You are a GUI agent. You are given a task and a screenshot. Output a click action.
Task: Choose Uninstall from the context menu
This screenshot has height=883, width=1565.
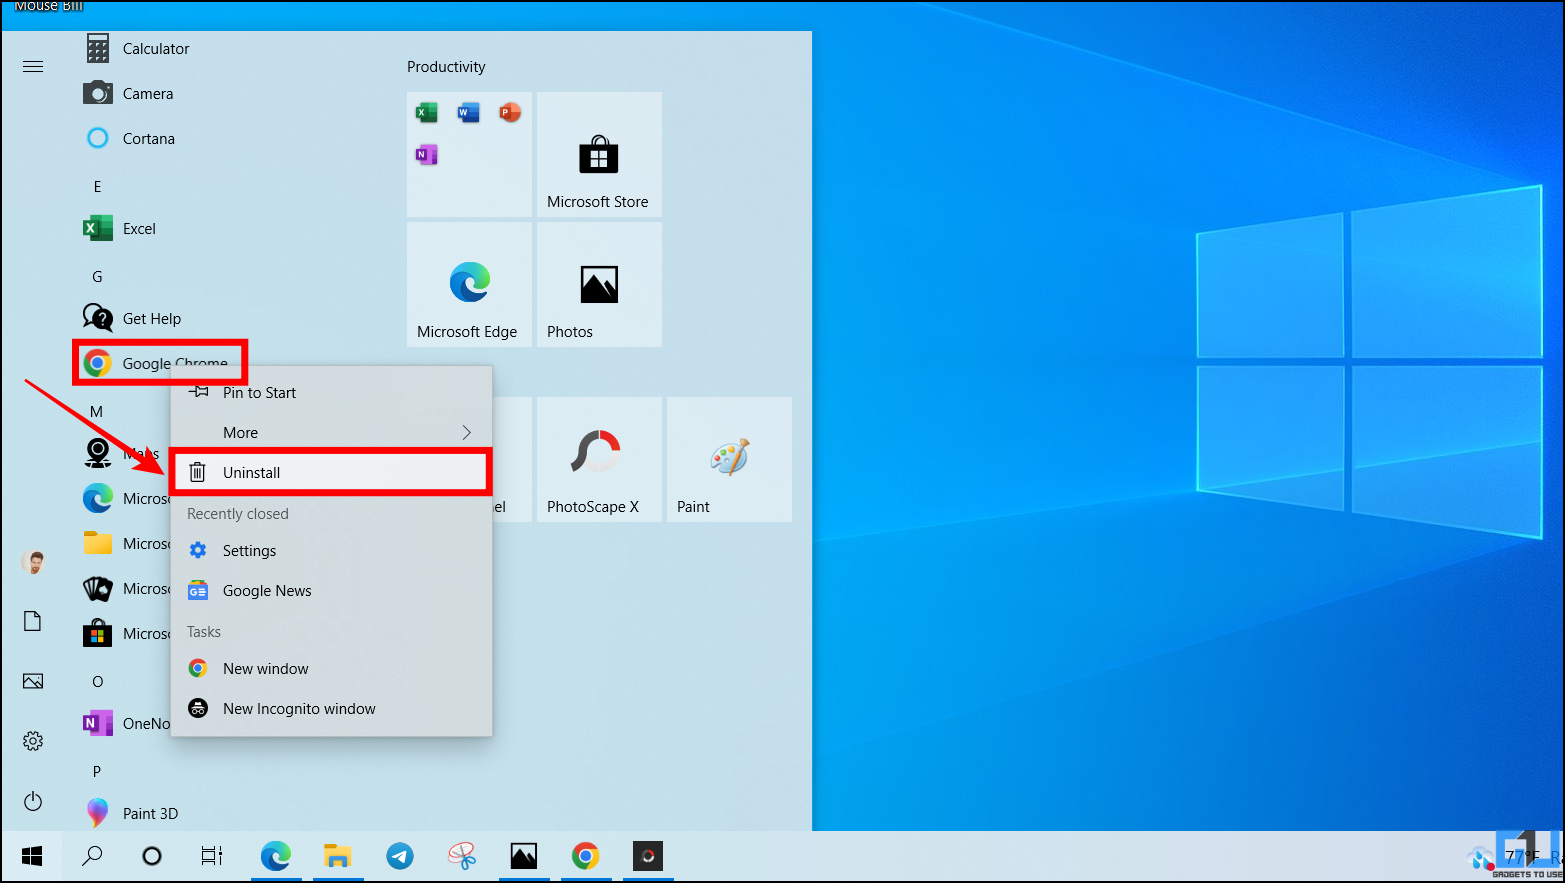coord(331,472)
